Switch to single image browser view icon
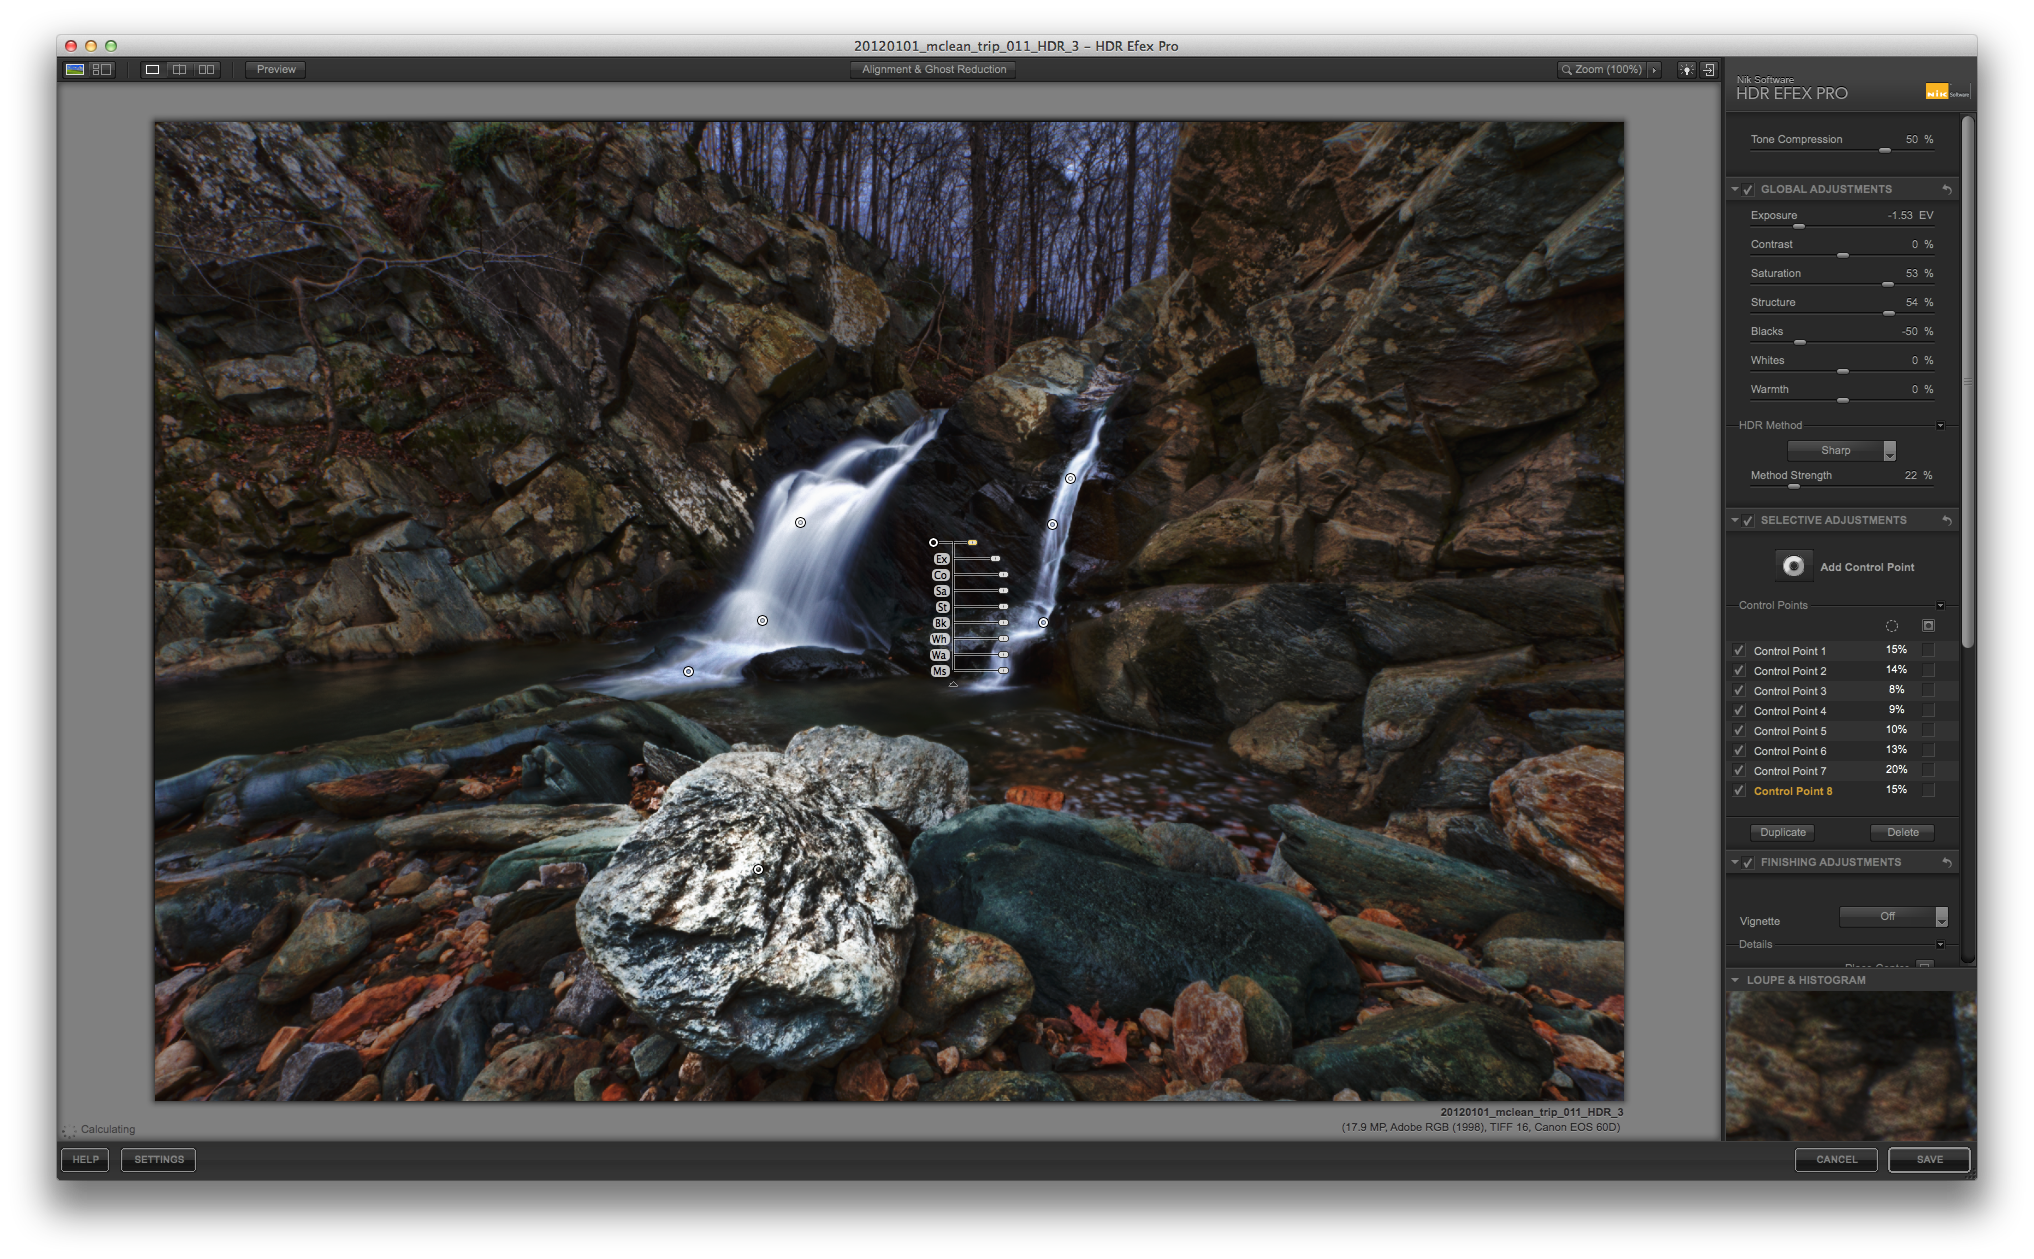Screen dimensions: 2034x1259 [x=75, y=70]
